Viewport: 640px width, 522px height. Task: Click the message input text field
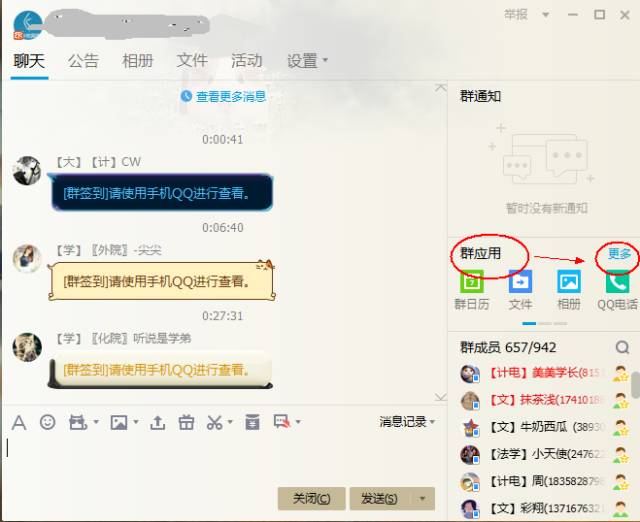(220, 457)
